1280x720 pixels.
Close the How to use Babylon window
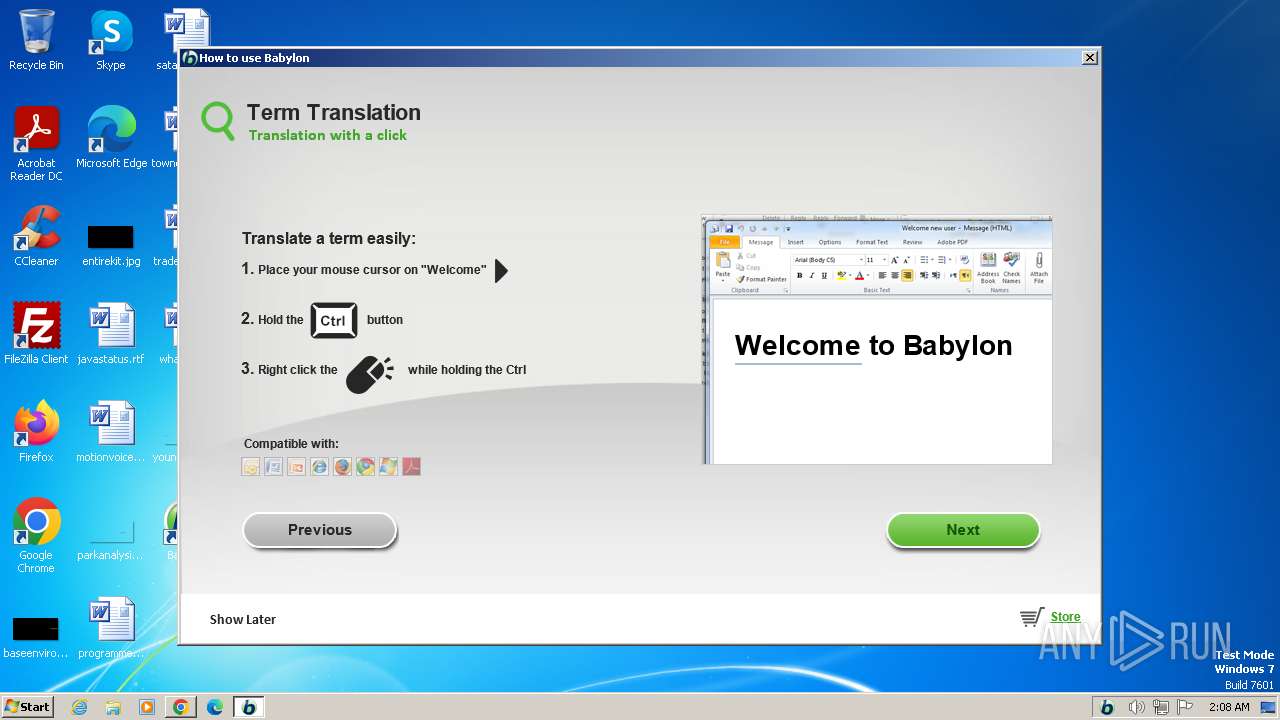(x=1090, y=58)
